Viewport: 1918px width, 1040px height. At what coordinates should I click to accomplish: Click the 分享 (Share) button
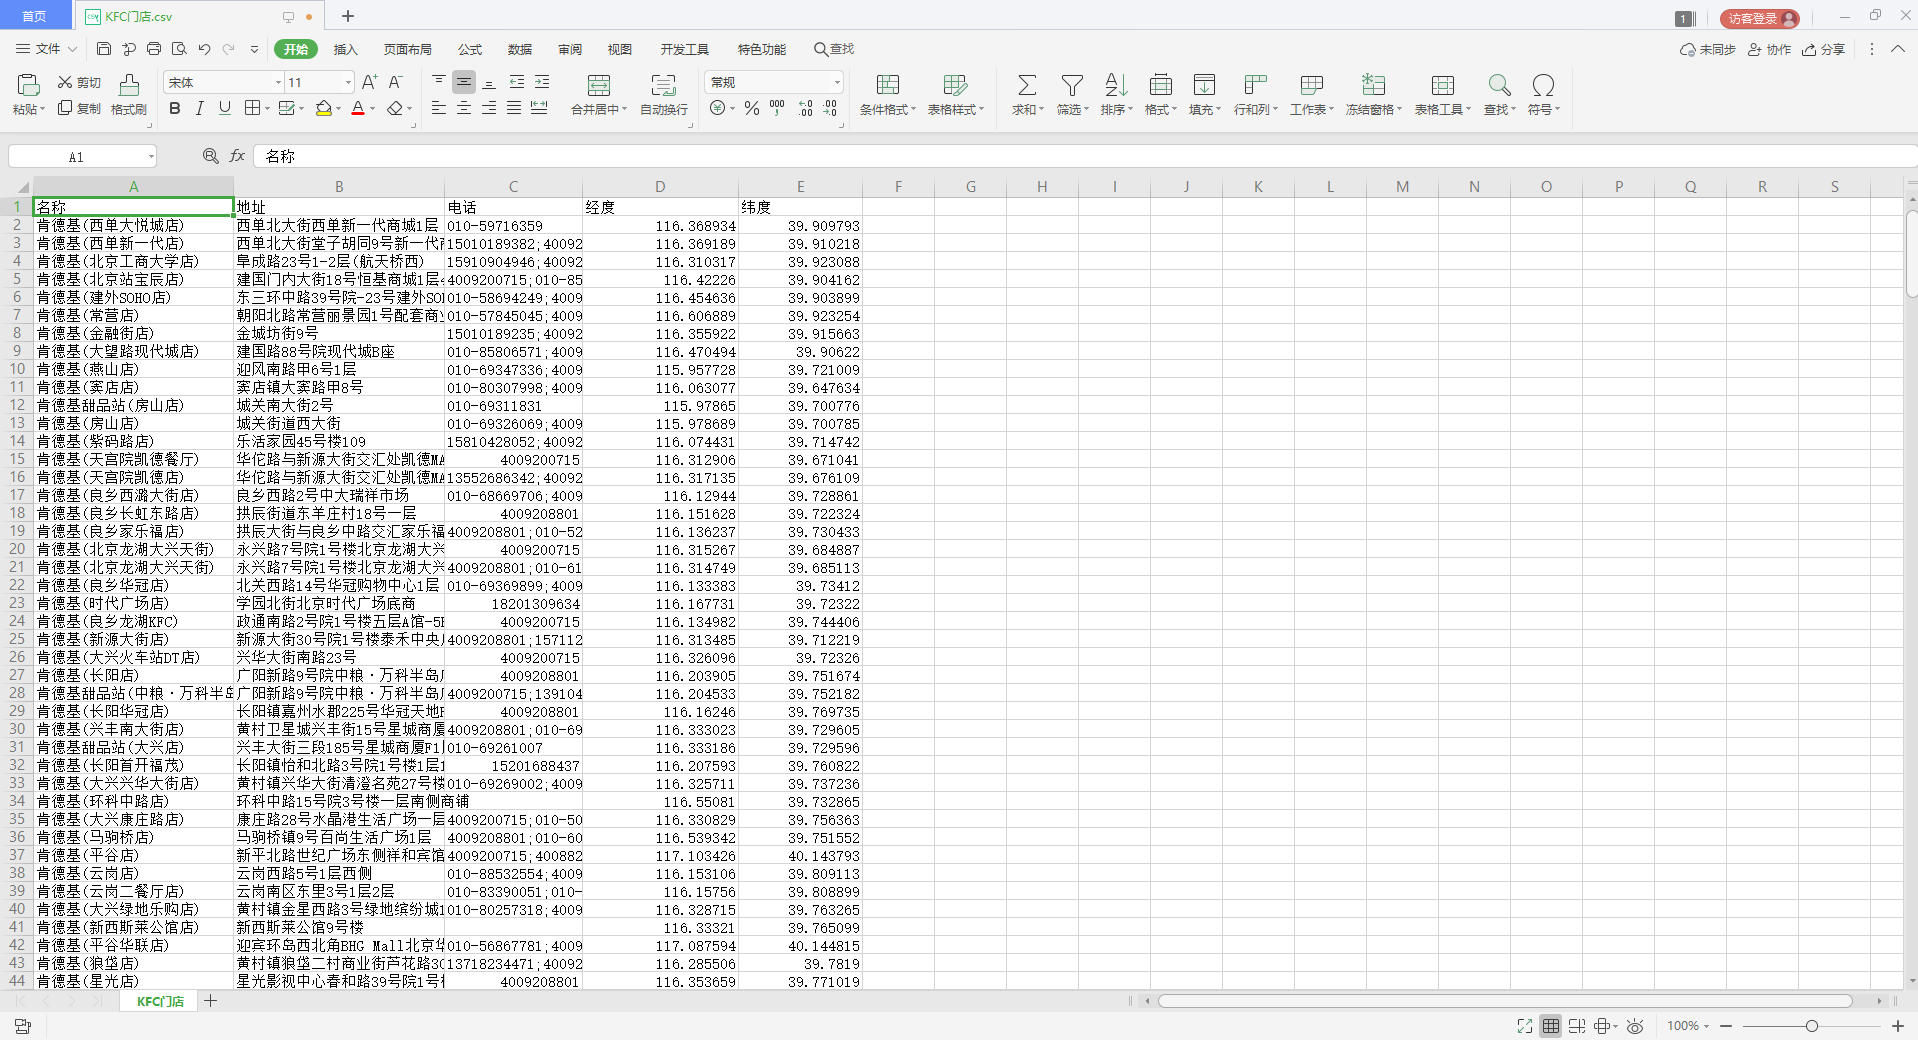click(1824, 49)
